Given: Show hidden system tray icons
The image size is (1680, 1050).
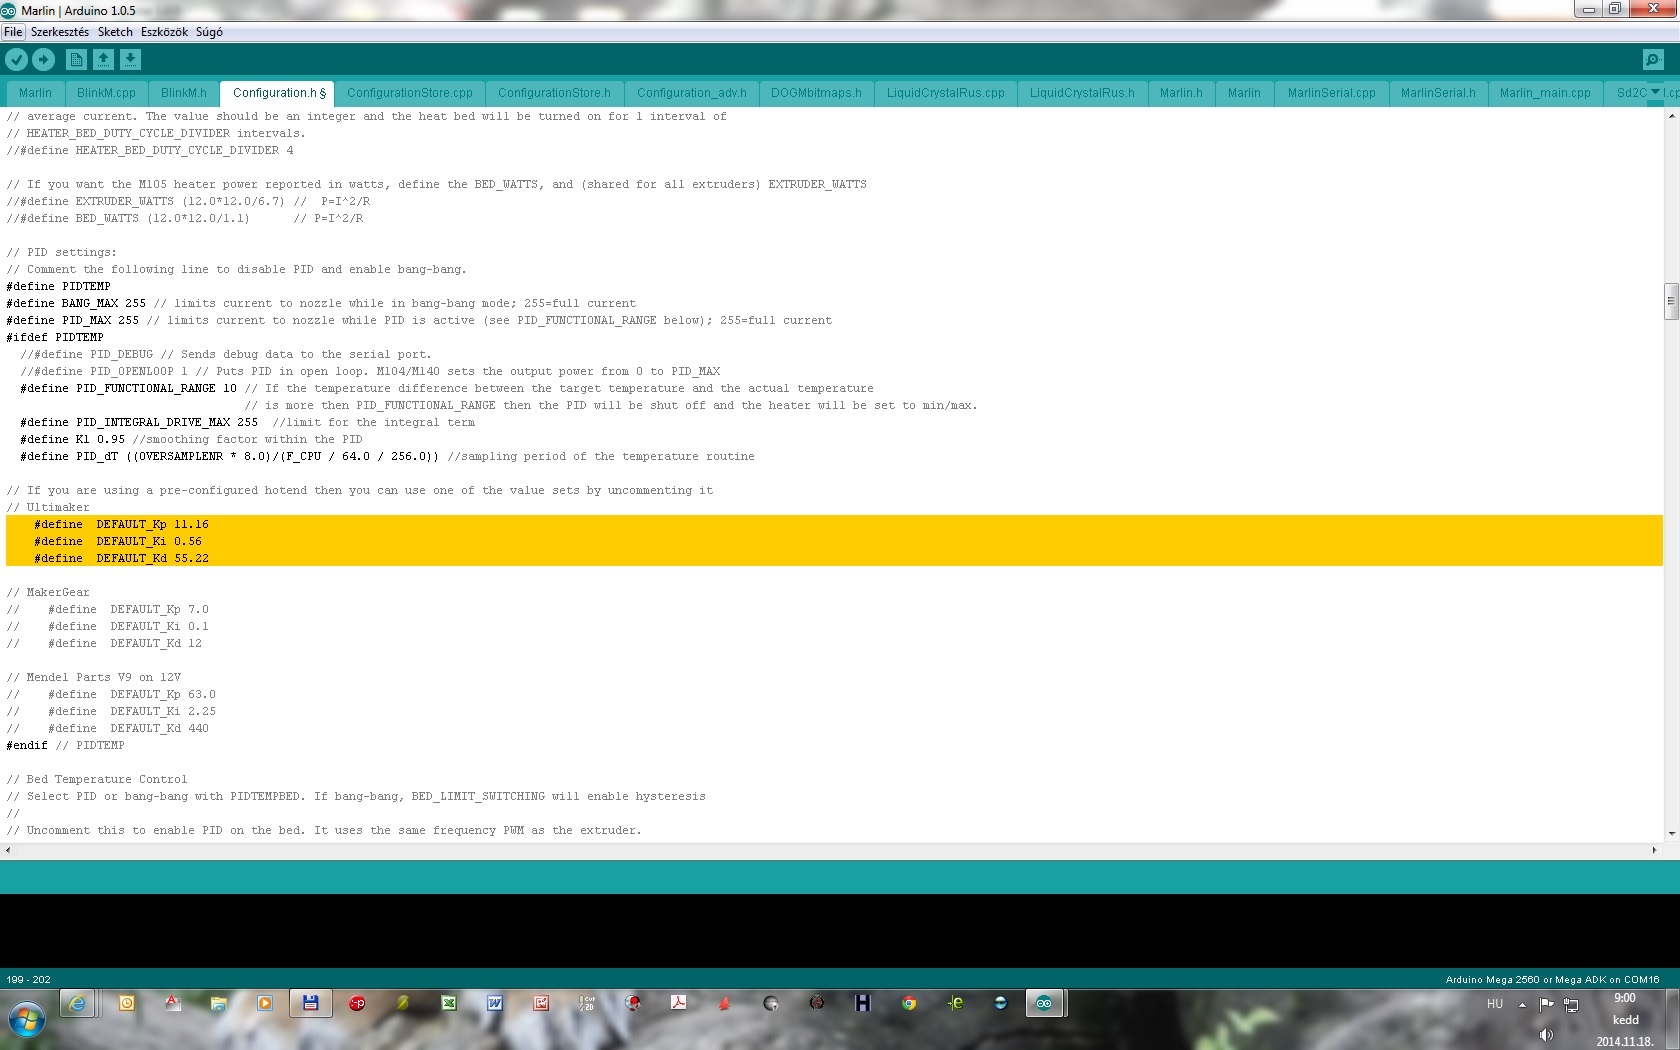Looking at the screenshot, I should (1522, 1004).
